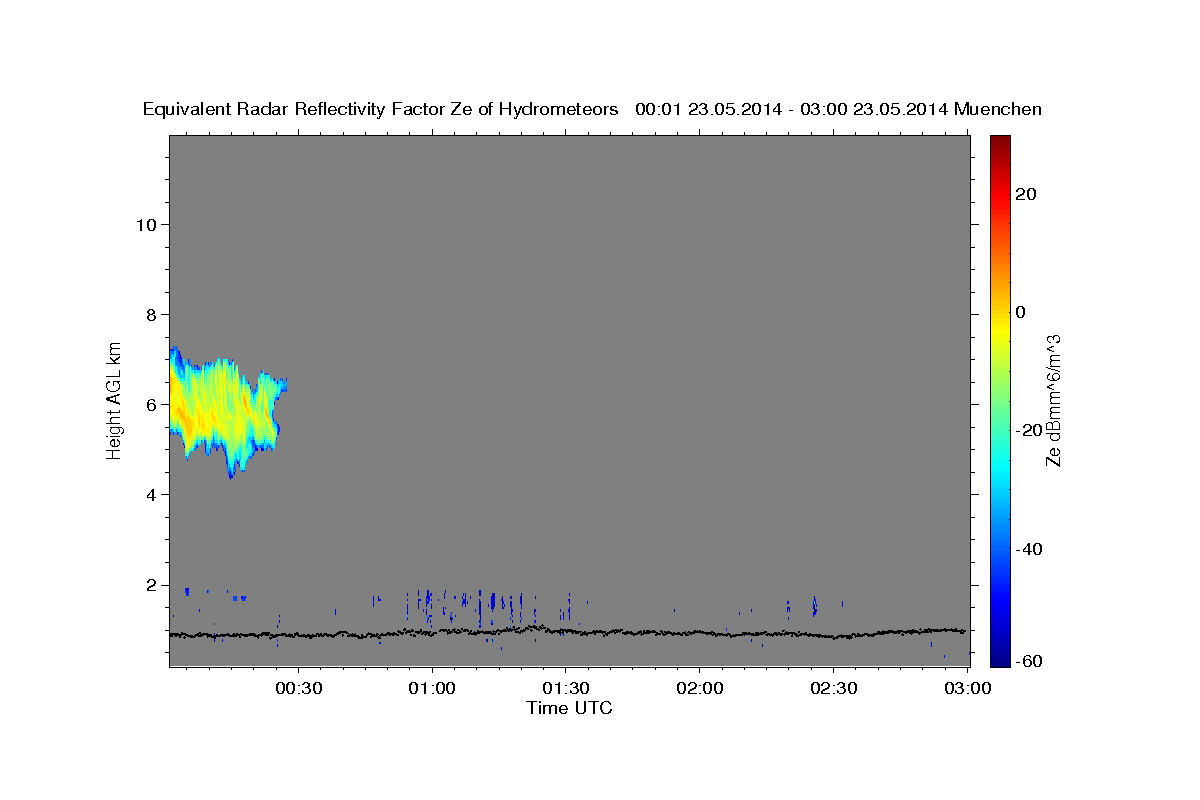
Task: Click the "Muenchen" station name in the title
Action: pyautogui.click(x=999, y=110)
